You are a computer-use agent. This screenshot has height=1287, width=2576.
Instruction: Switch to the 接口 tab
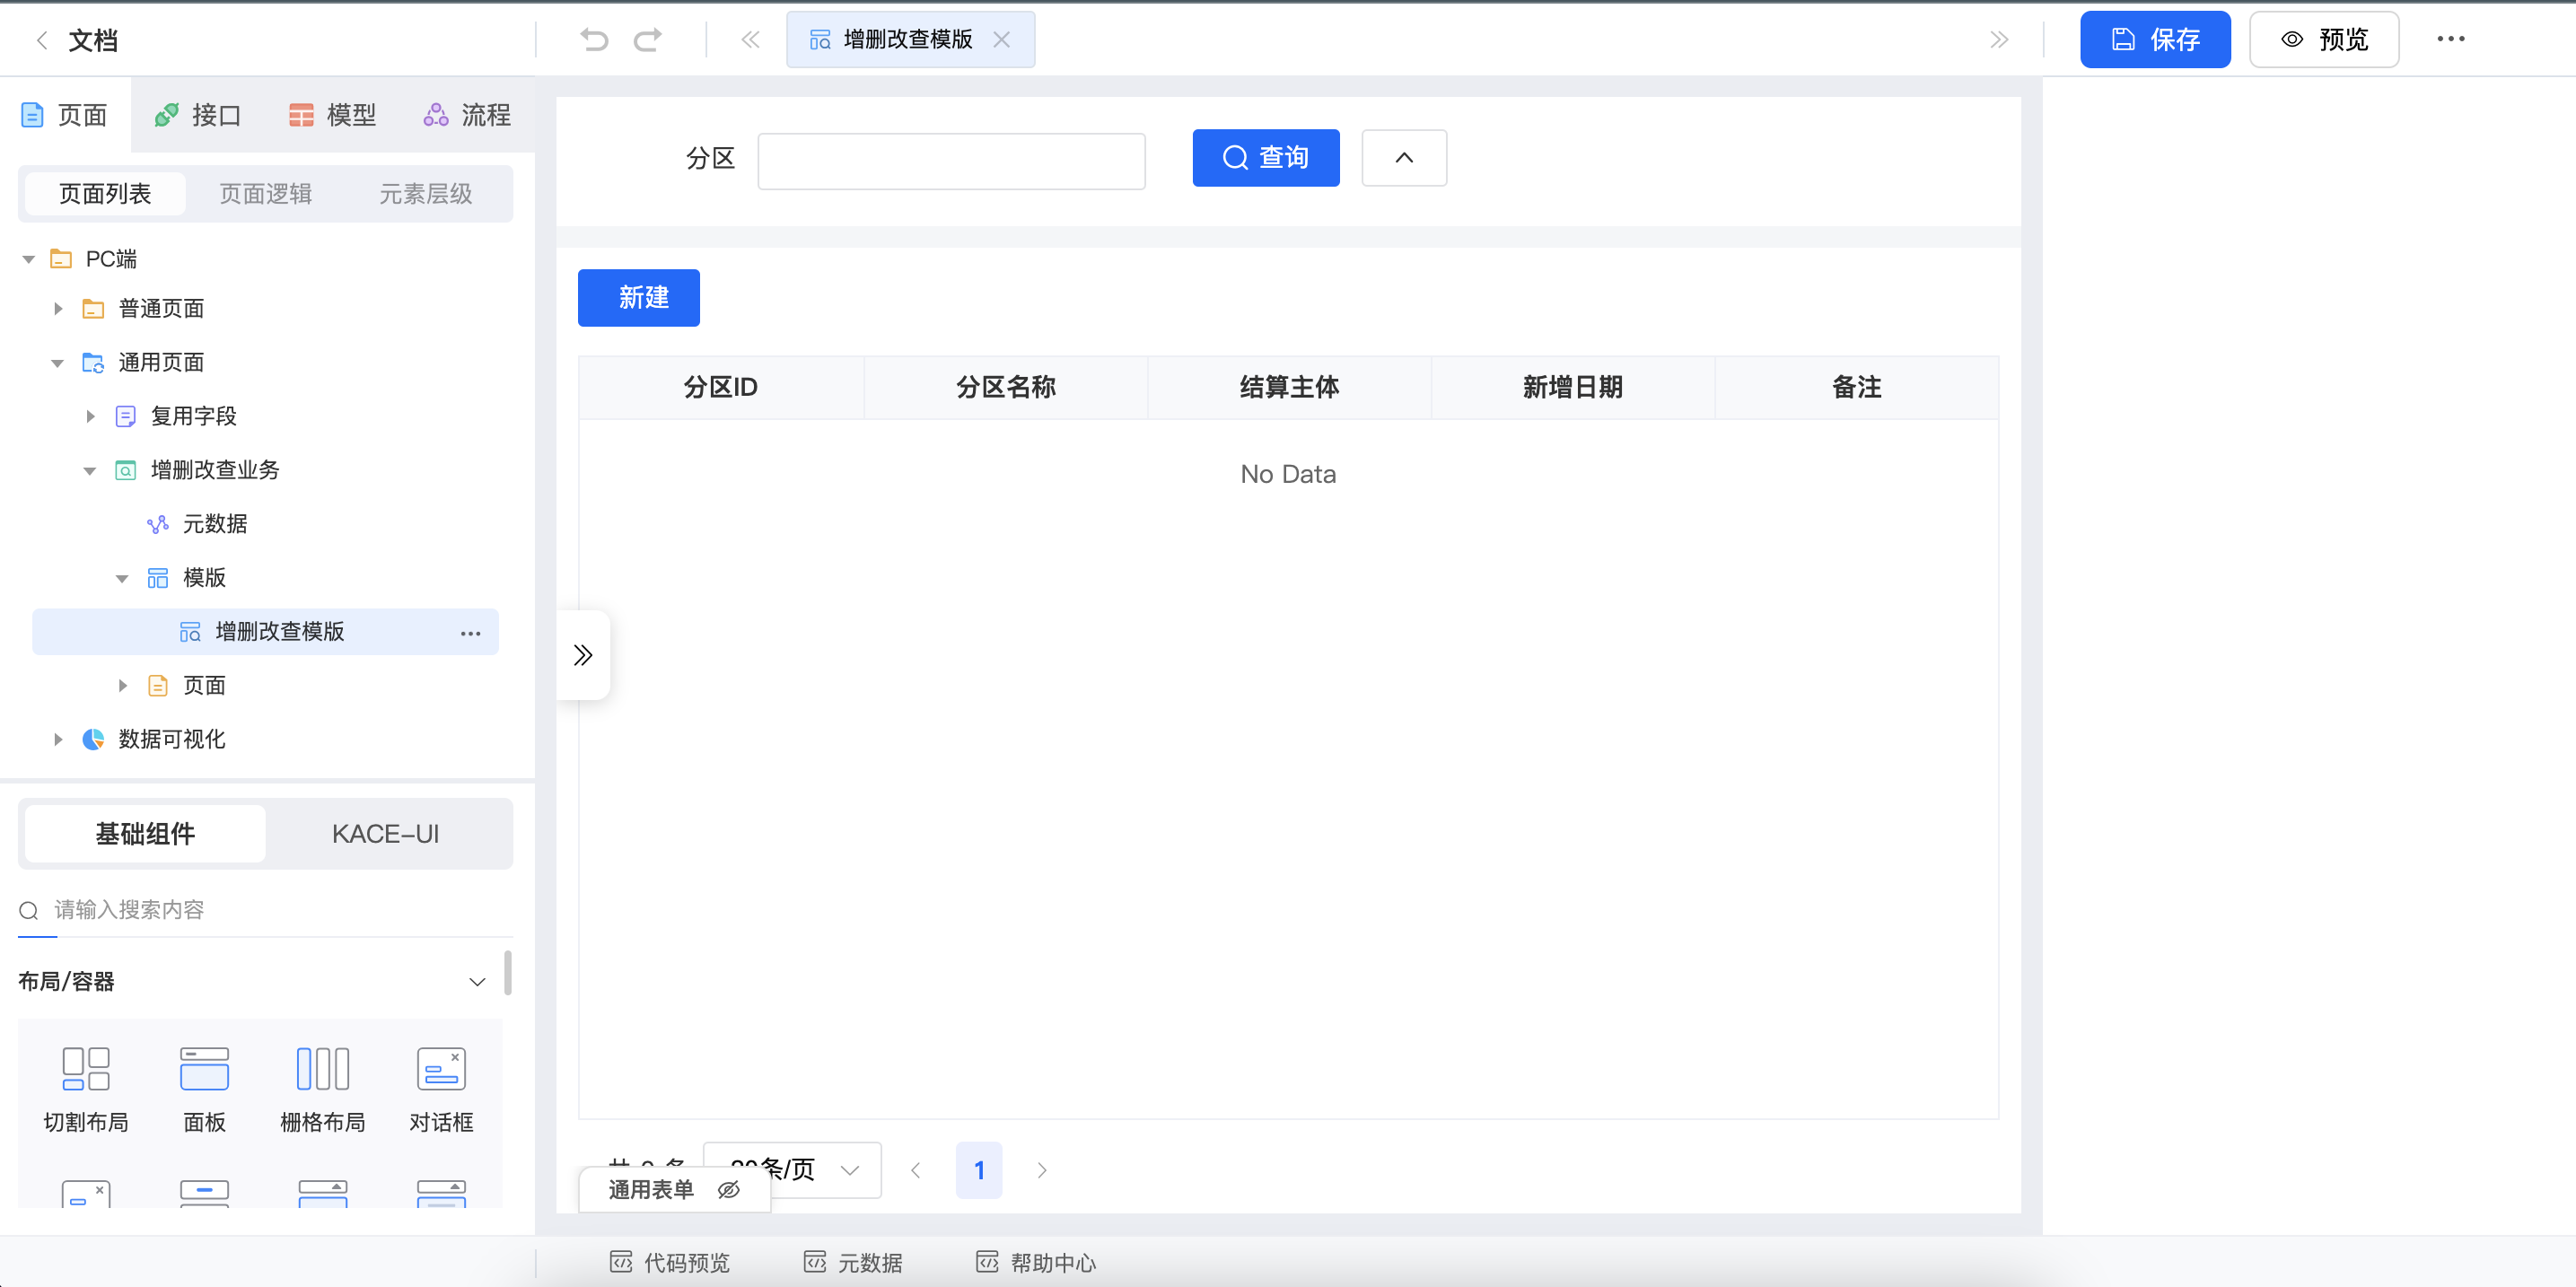click(198, 115)
